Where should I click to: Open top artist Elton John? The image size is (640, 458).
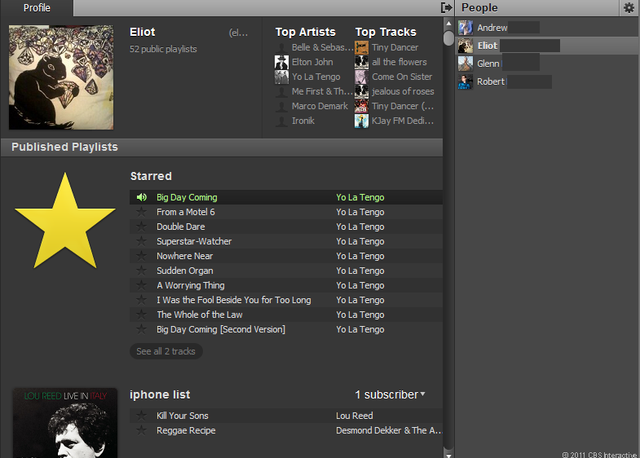coord(312,62)
